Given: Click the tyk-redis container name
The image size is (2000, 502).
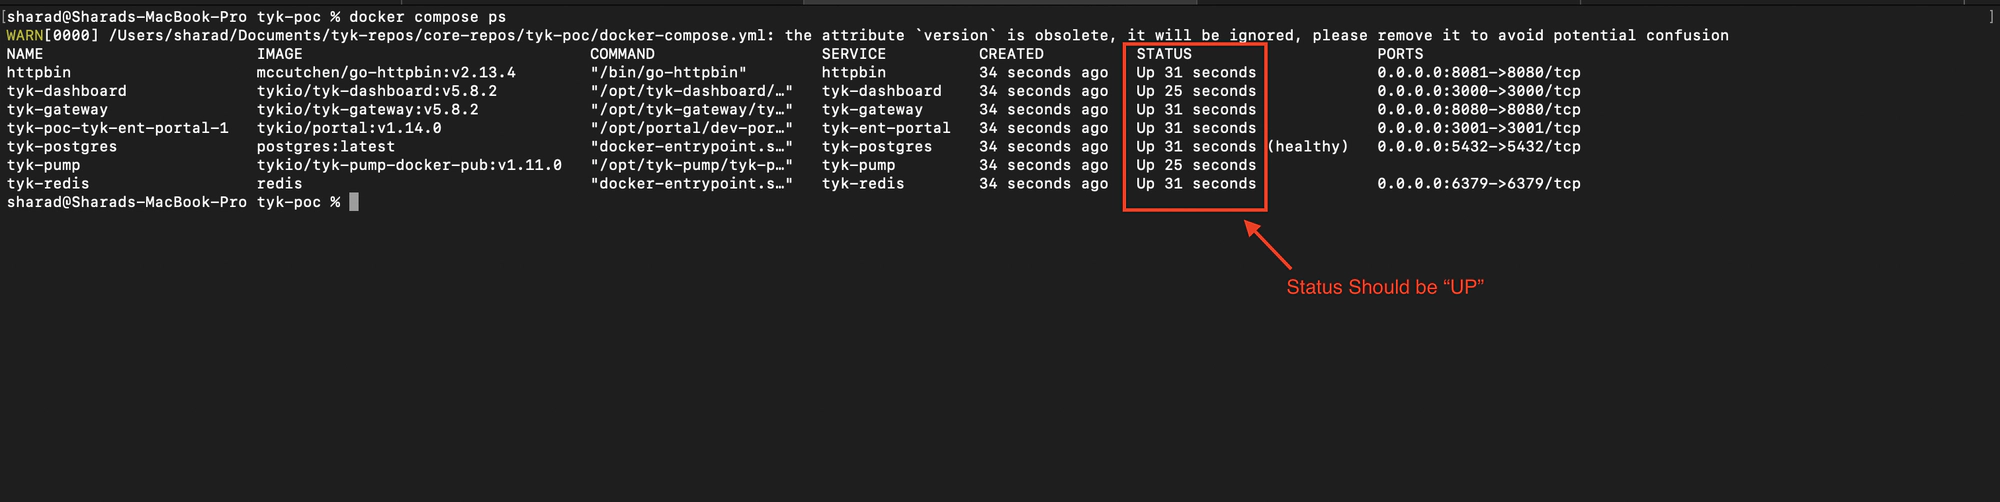Looking at the screenshot, I should [x=48, y=184].
